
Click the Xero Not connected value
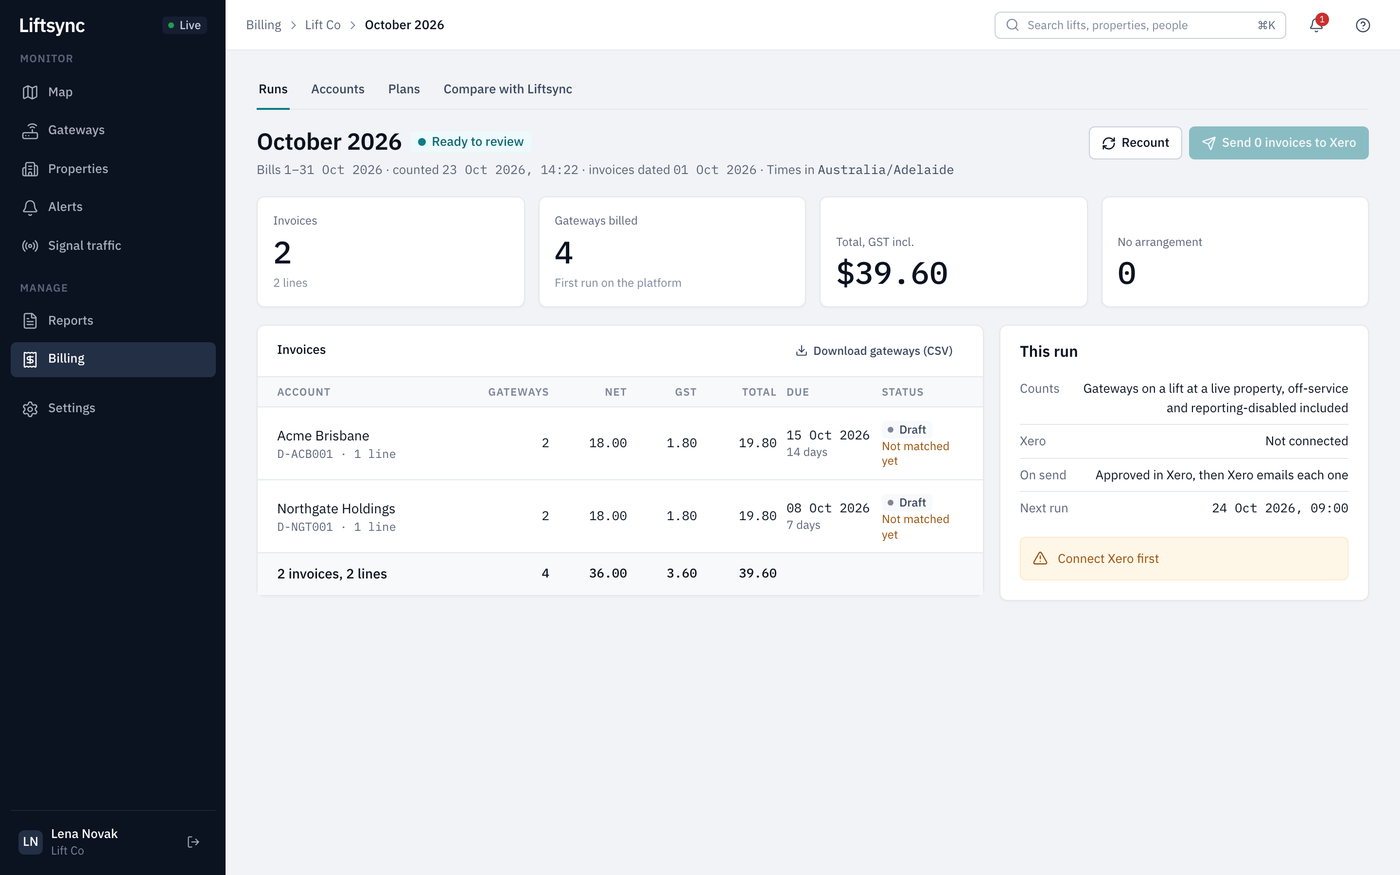tap(1306, 441)
